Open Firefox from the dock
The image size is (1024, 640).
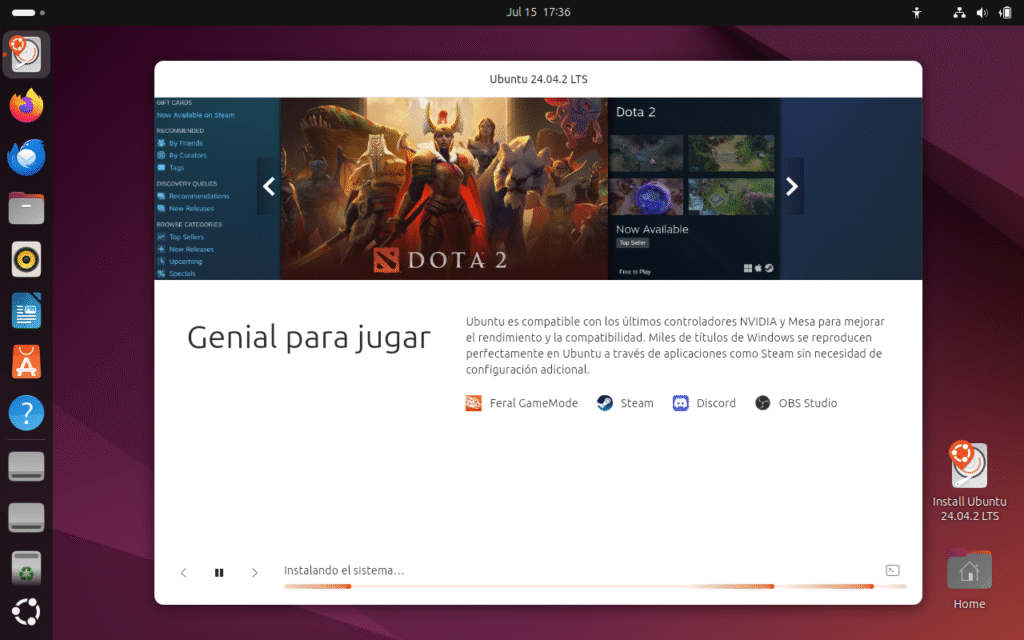(26, 105)
